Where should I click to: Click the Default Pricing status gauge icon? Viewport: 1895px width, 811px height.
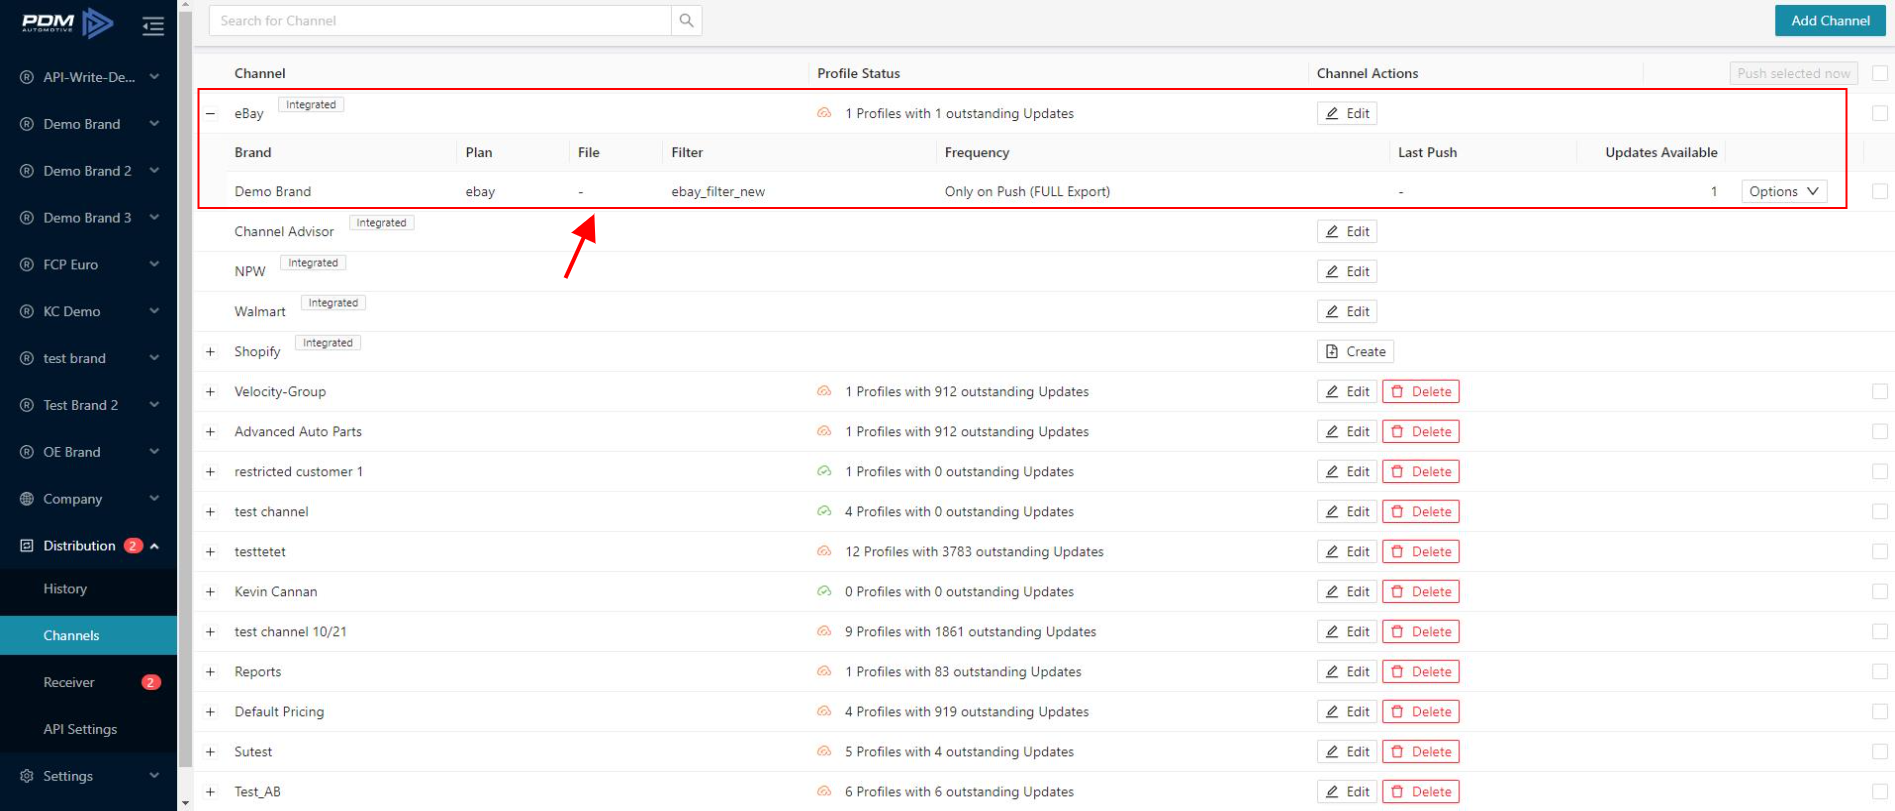pyautogui.click(x=824, y=711)
